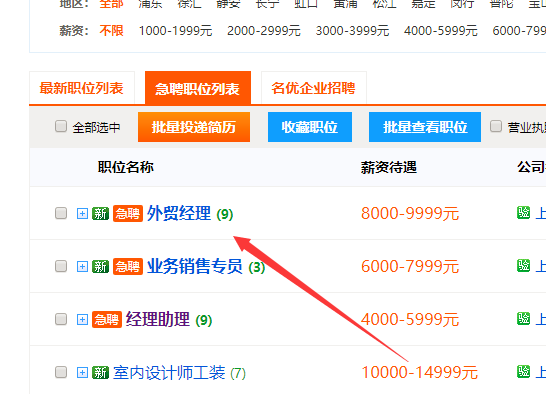The image size is (546, 394).
Task: Filter salary by 2000-2999元
Action: pos(264,31)
